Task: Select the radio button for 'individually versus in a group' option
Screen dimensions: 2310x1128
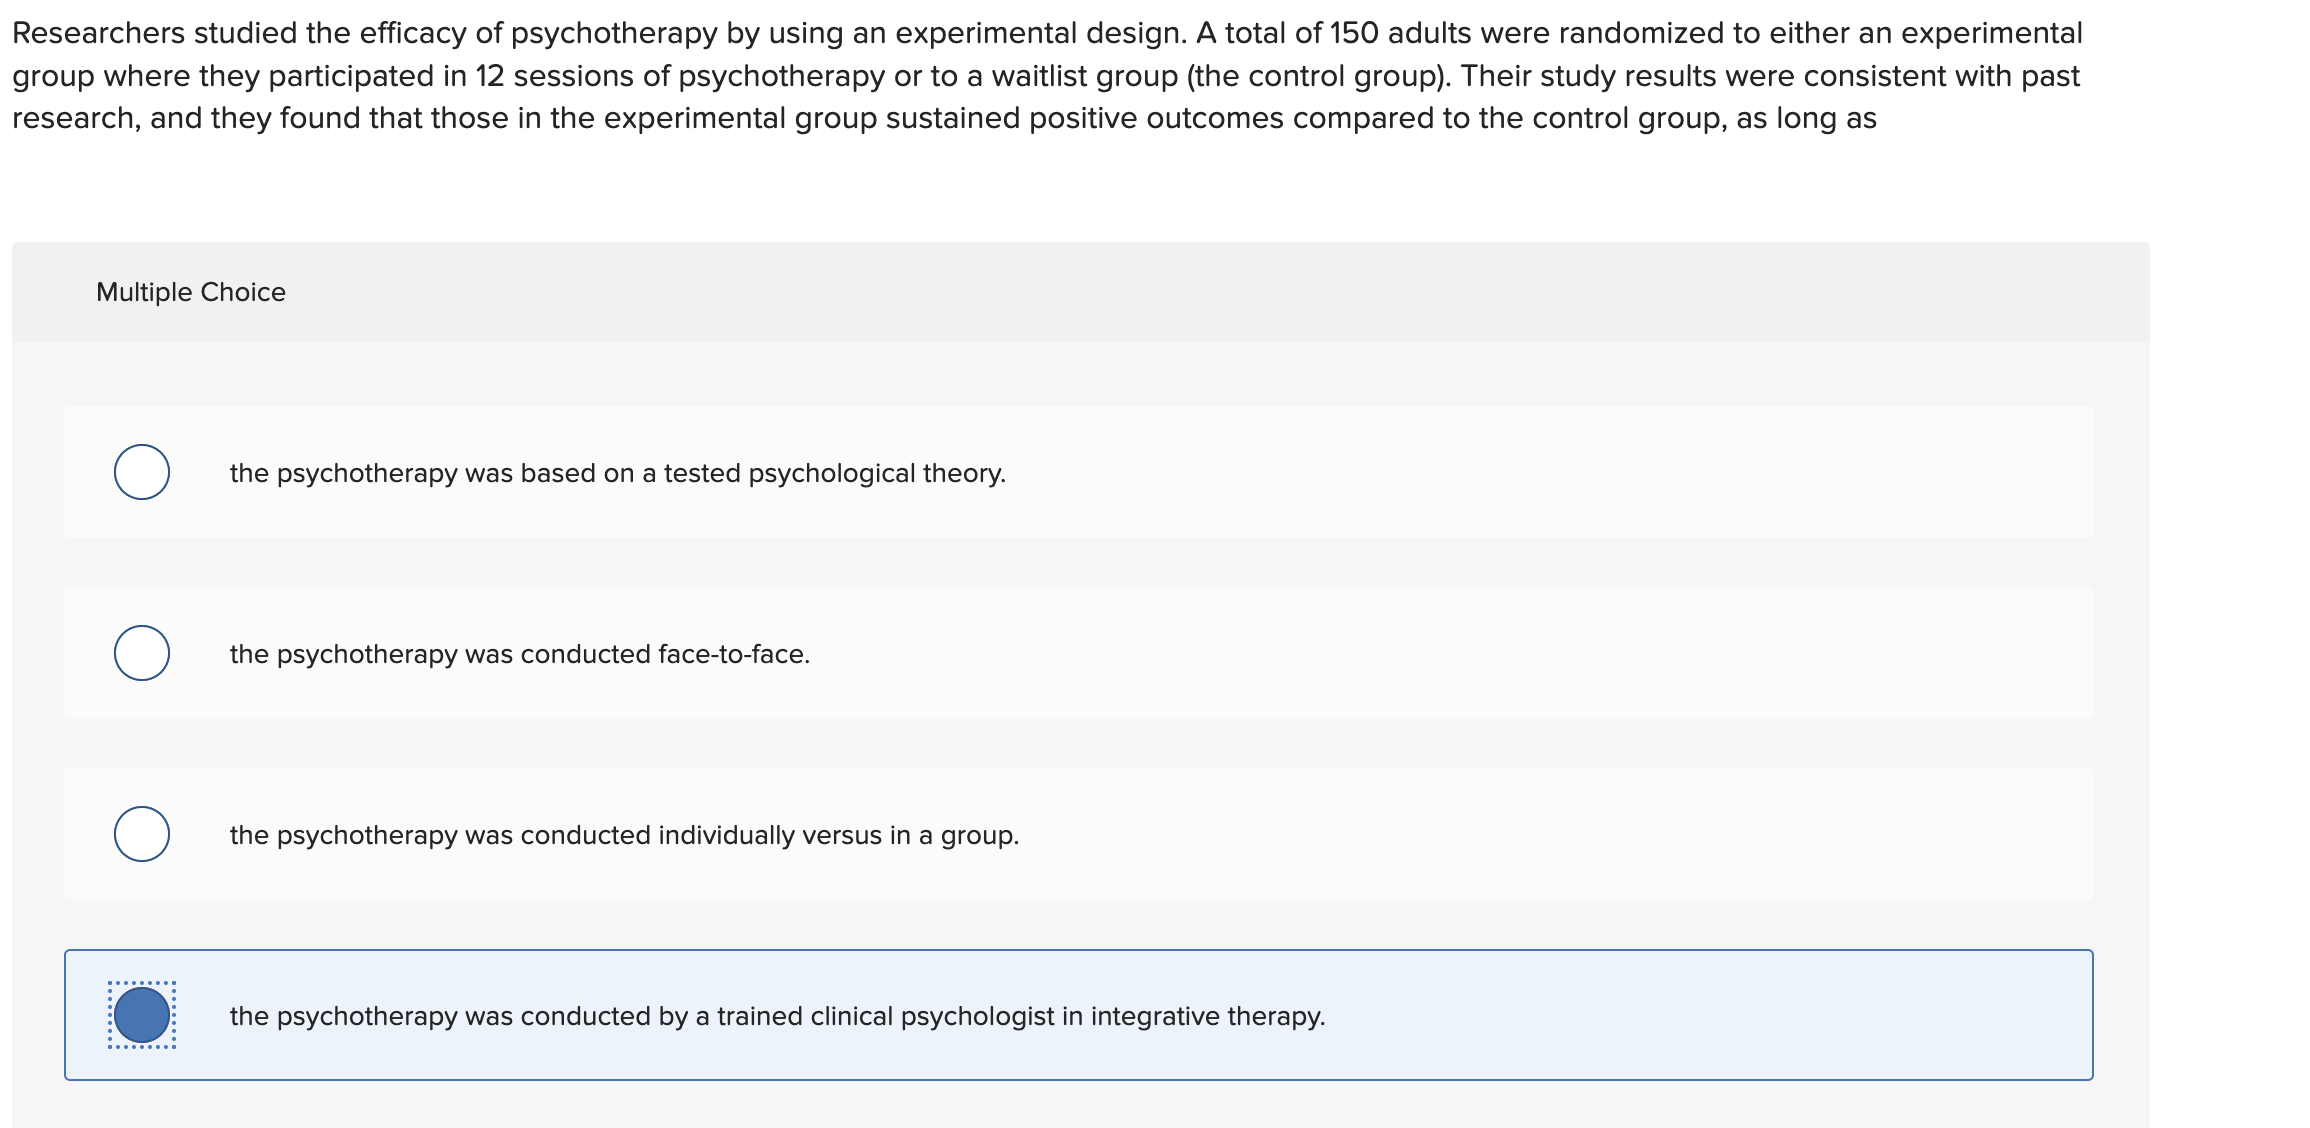Action: tap(142, 833)
